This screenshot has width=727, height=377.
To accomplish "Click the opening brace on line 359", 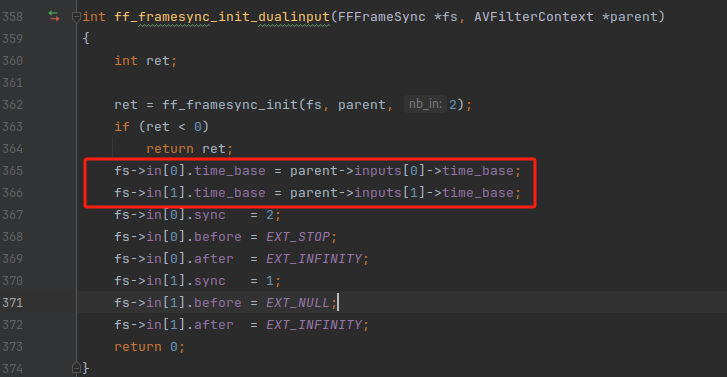I will point(86,38).
